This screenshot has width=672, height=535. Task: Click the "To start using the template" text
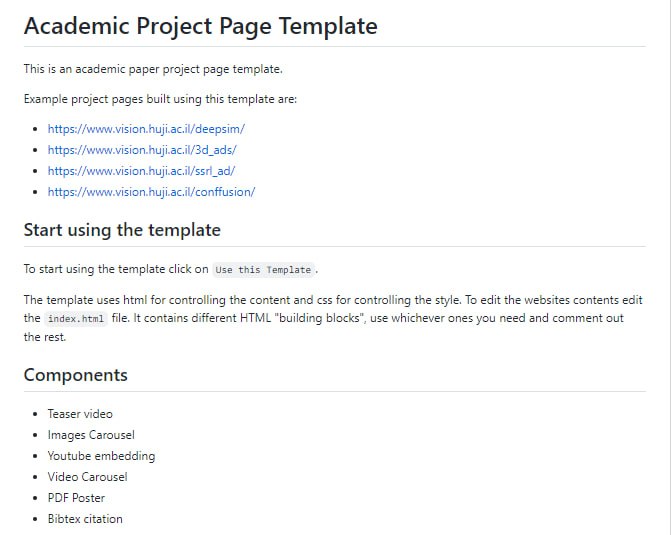click(116, 269)
